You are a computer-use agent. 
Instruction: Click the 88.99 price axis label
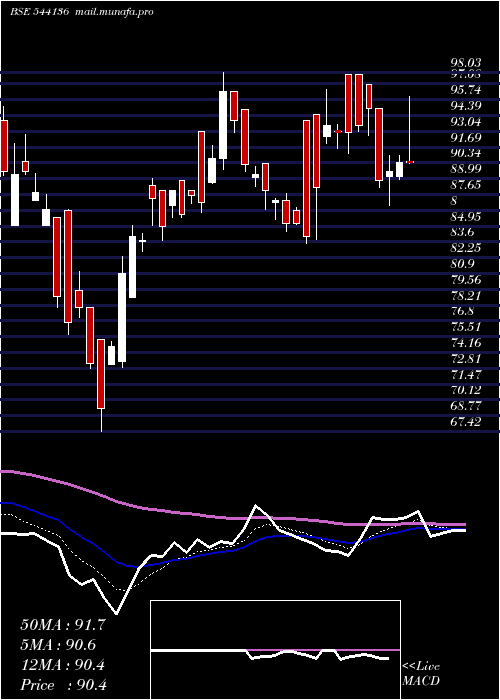coord(465,169)
